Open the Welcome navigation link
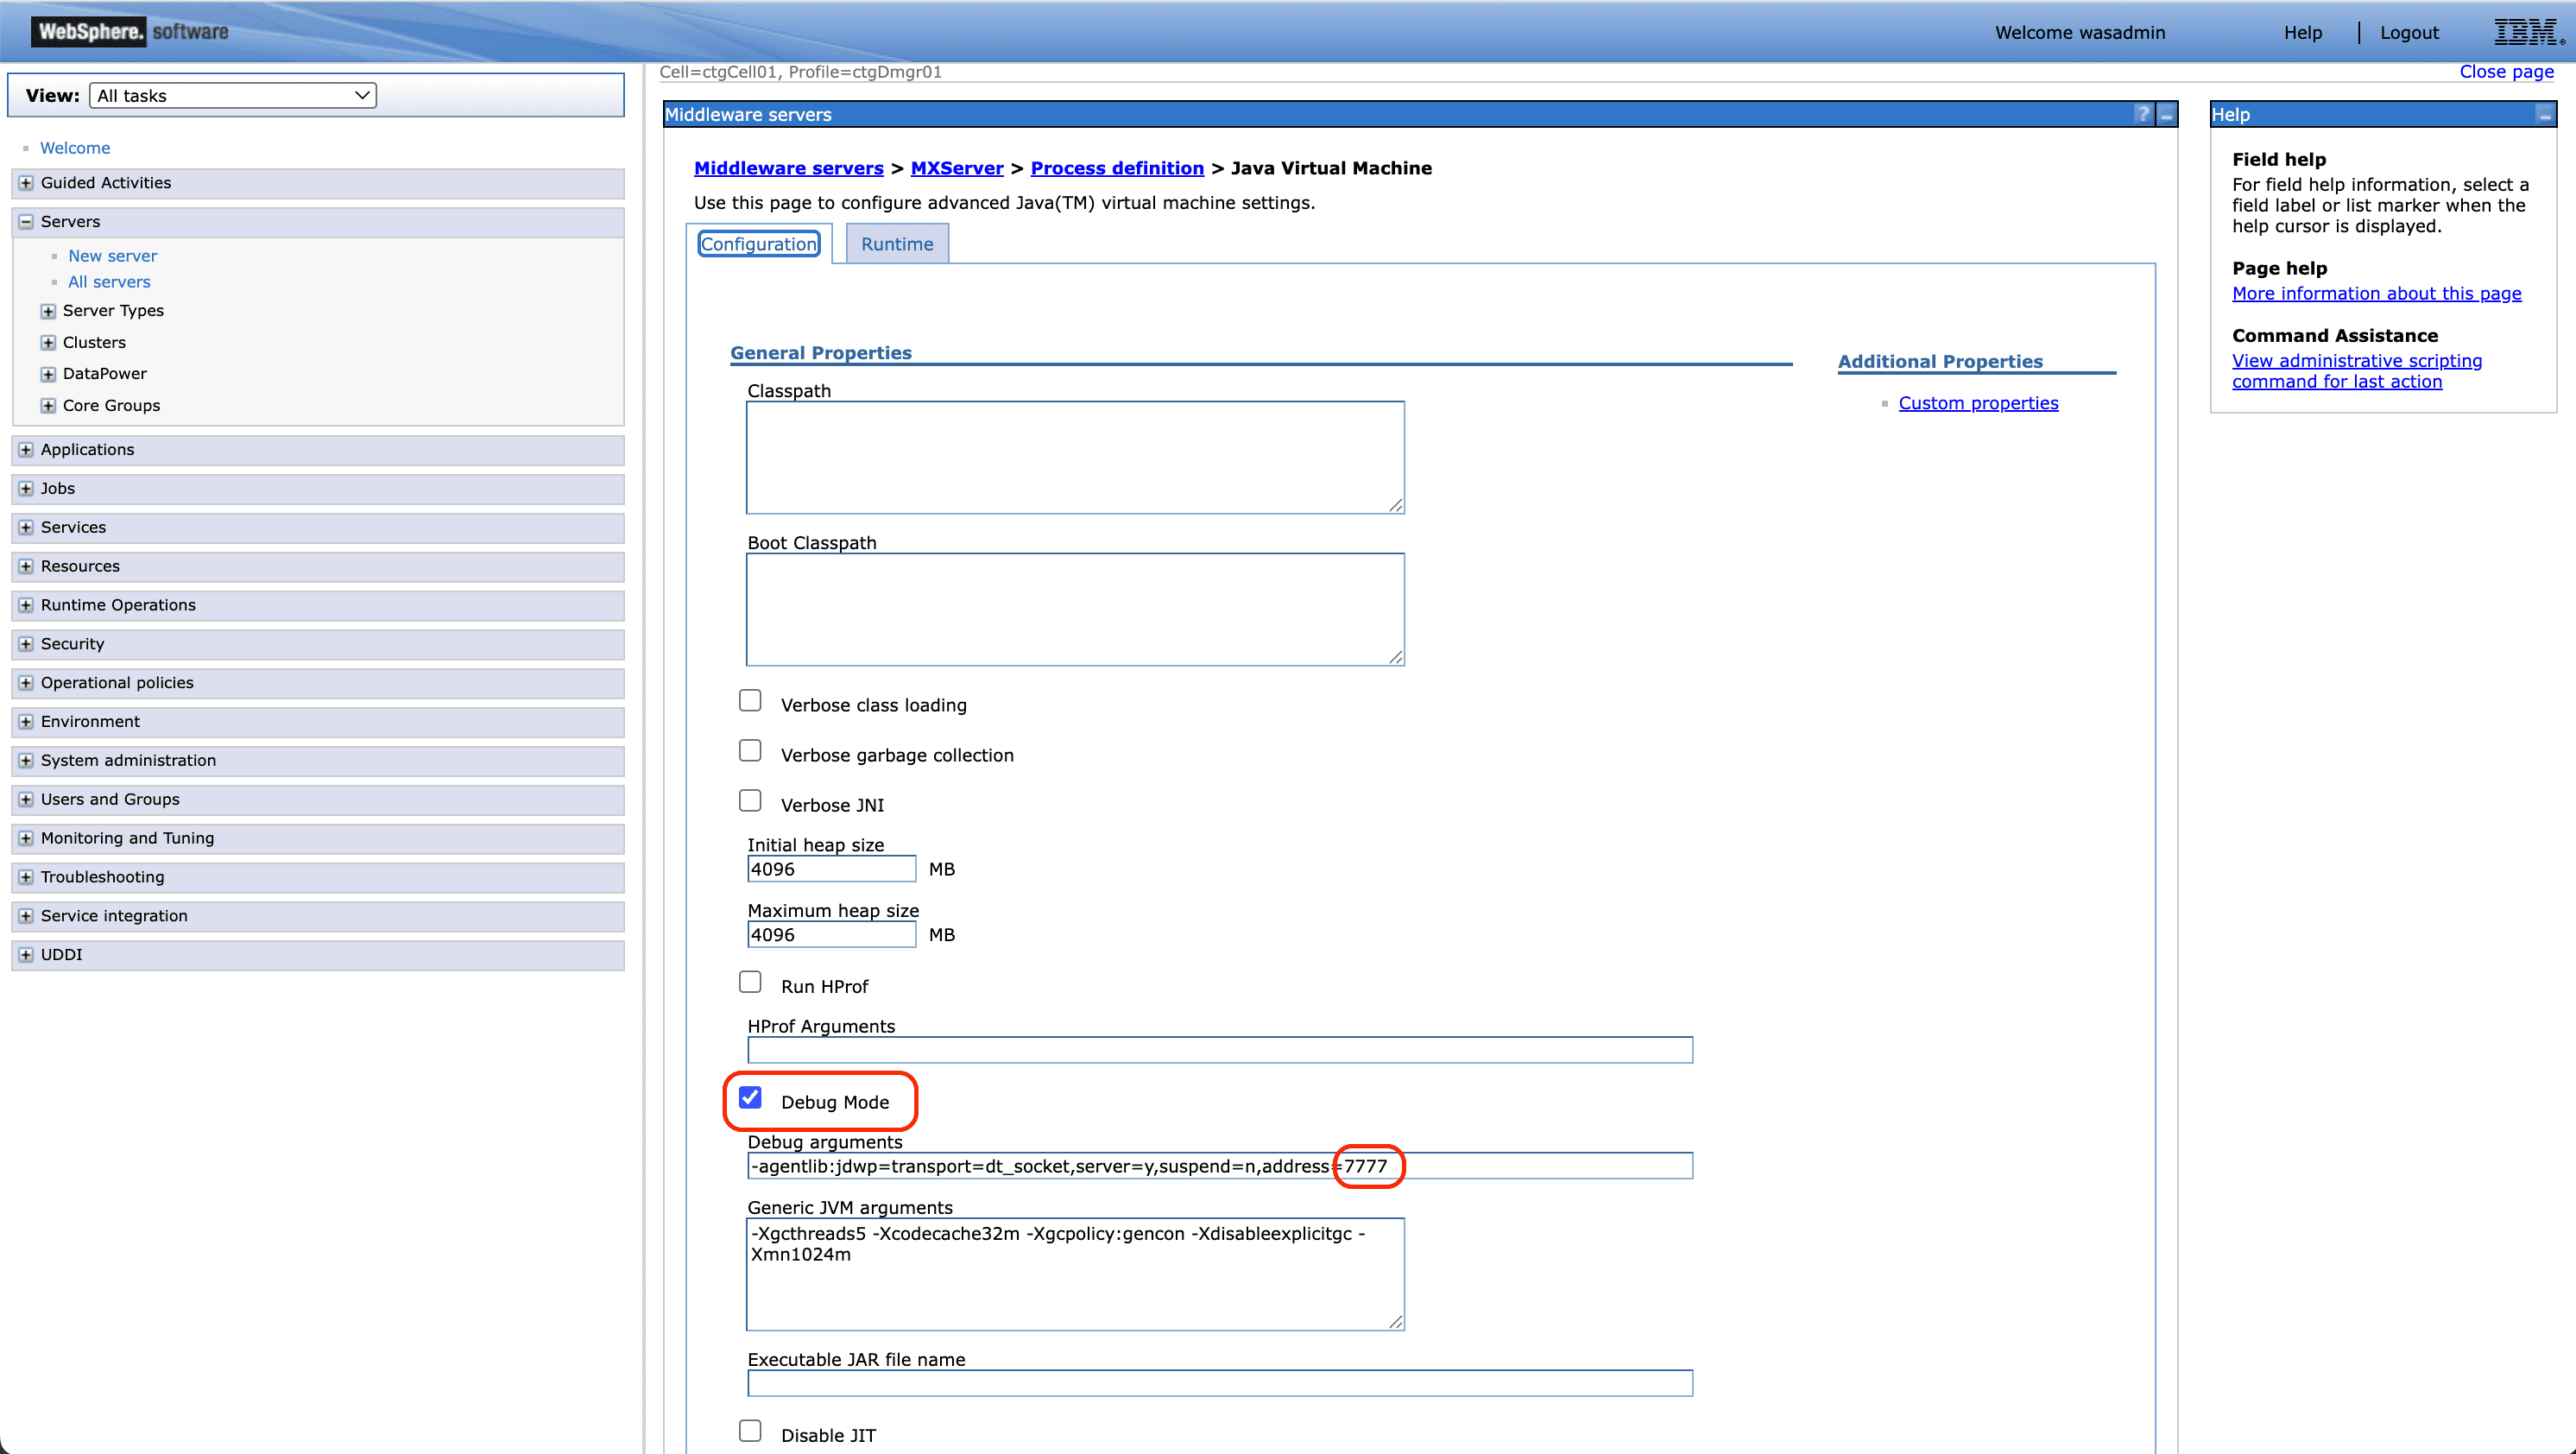This screenshot has height=1454, width=2576. [75, 148]
